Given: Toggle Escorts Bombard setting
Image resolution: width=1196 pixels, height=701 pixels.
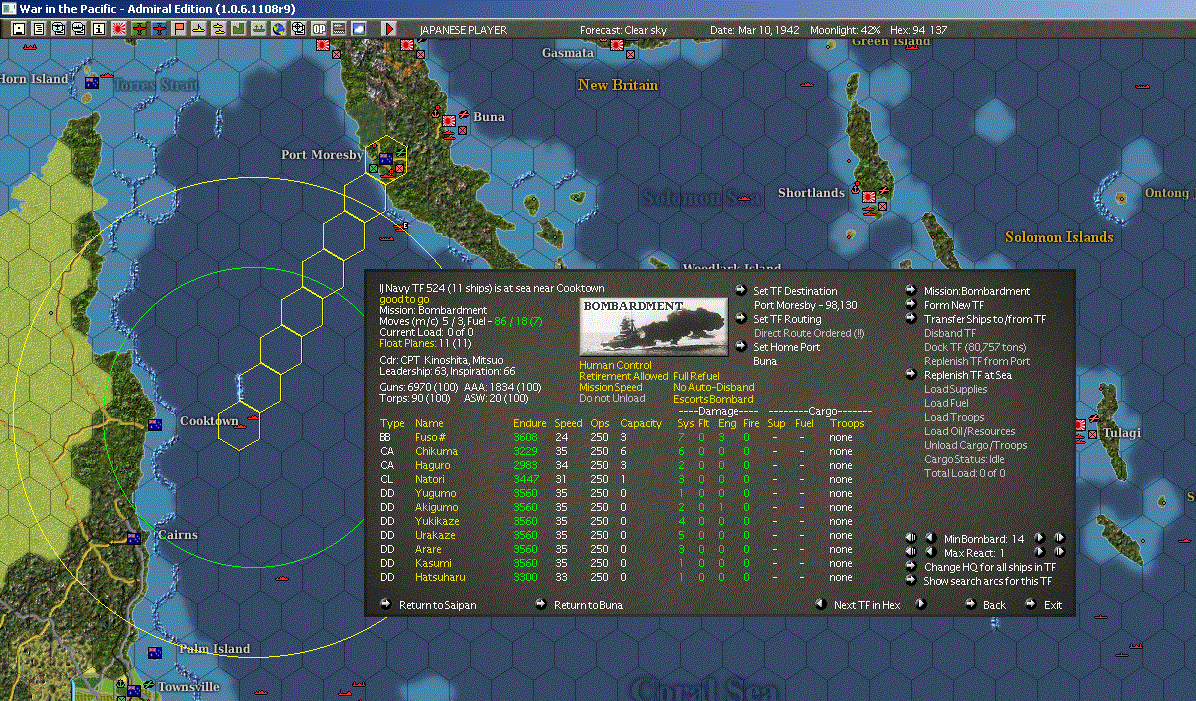Looking at the screenshot, I should click(712, 399).
